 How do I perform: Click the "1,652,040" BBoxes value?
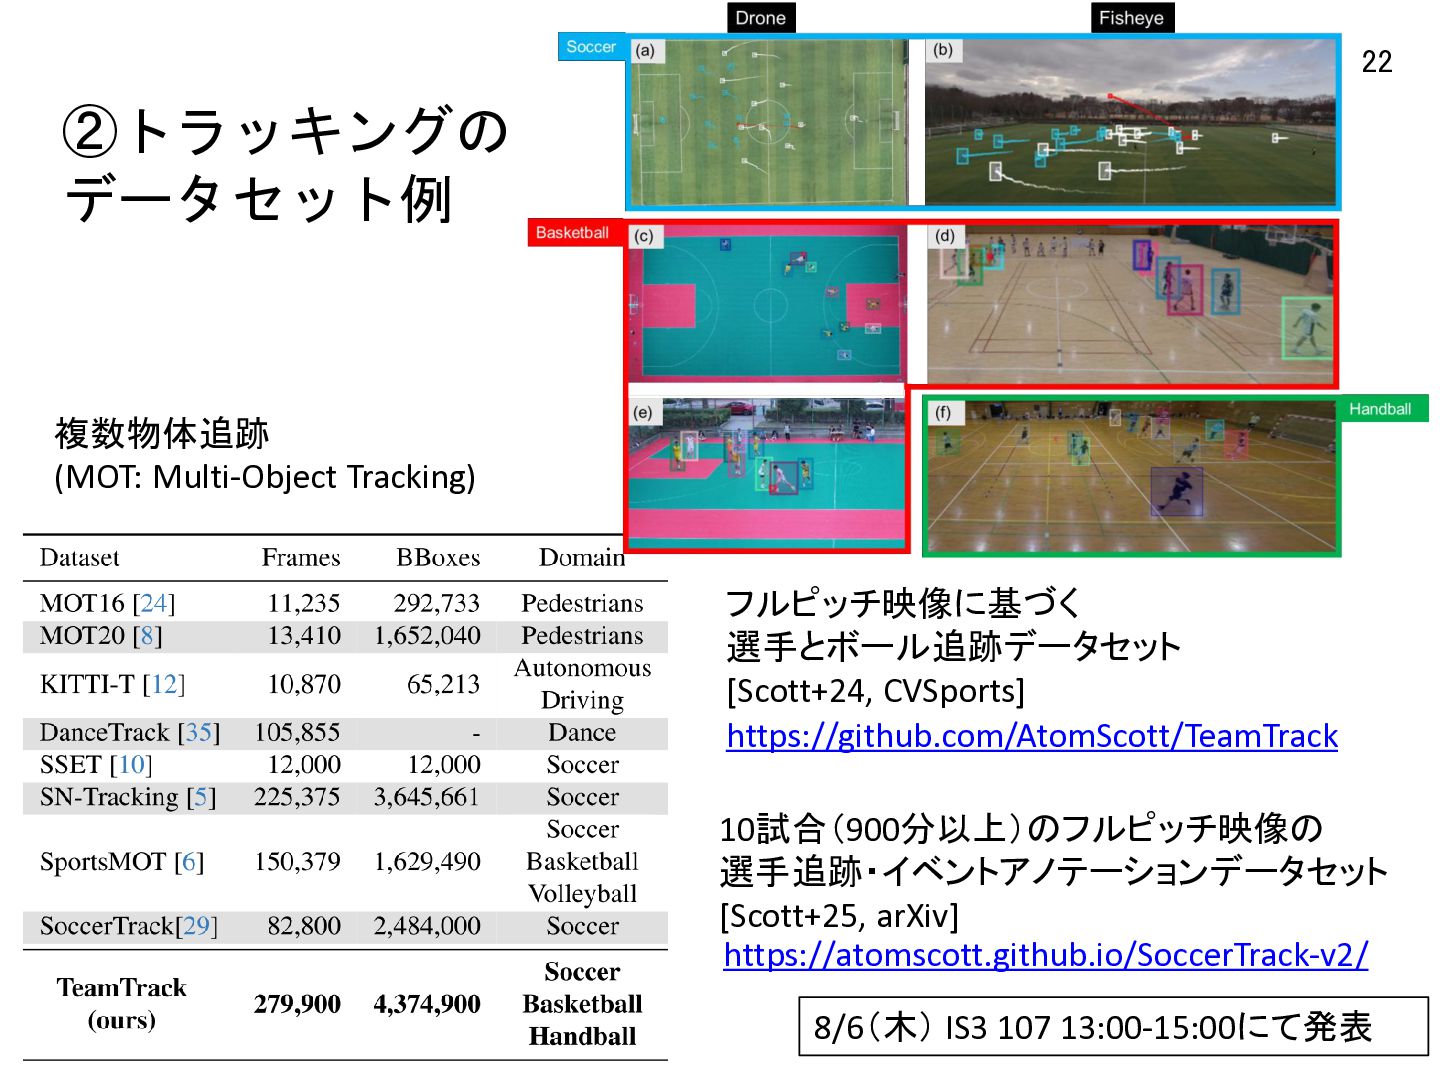tap(427, 636)
